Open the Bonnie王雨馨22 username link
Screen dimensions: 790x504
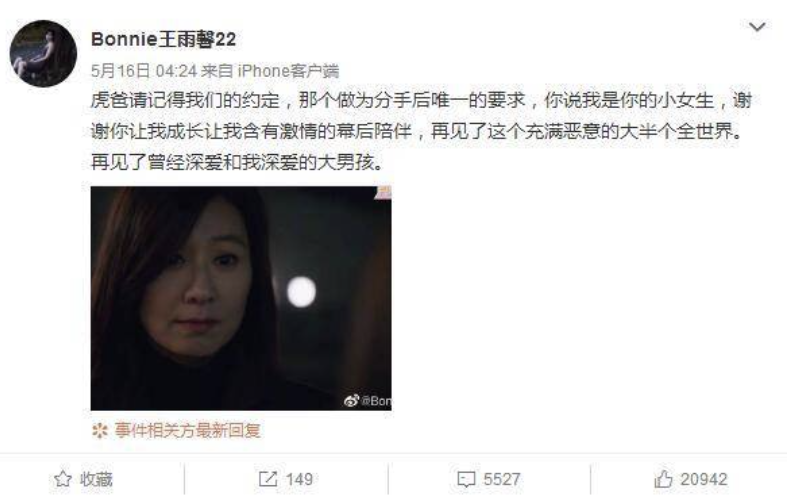click(163, 39)
